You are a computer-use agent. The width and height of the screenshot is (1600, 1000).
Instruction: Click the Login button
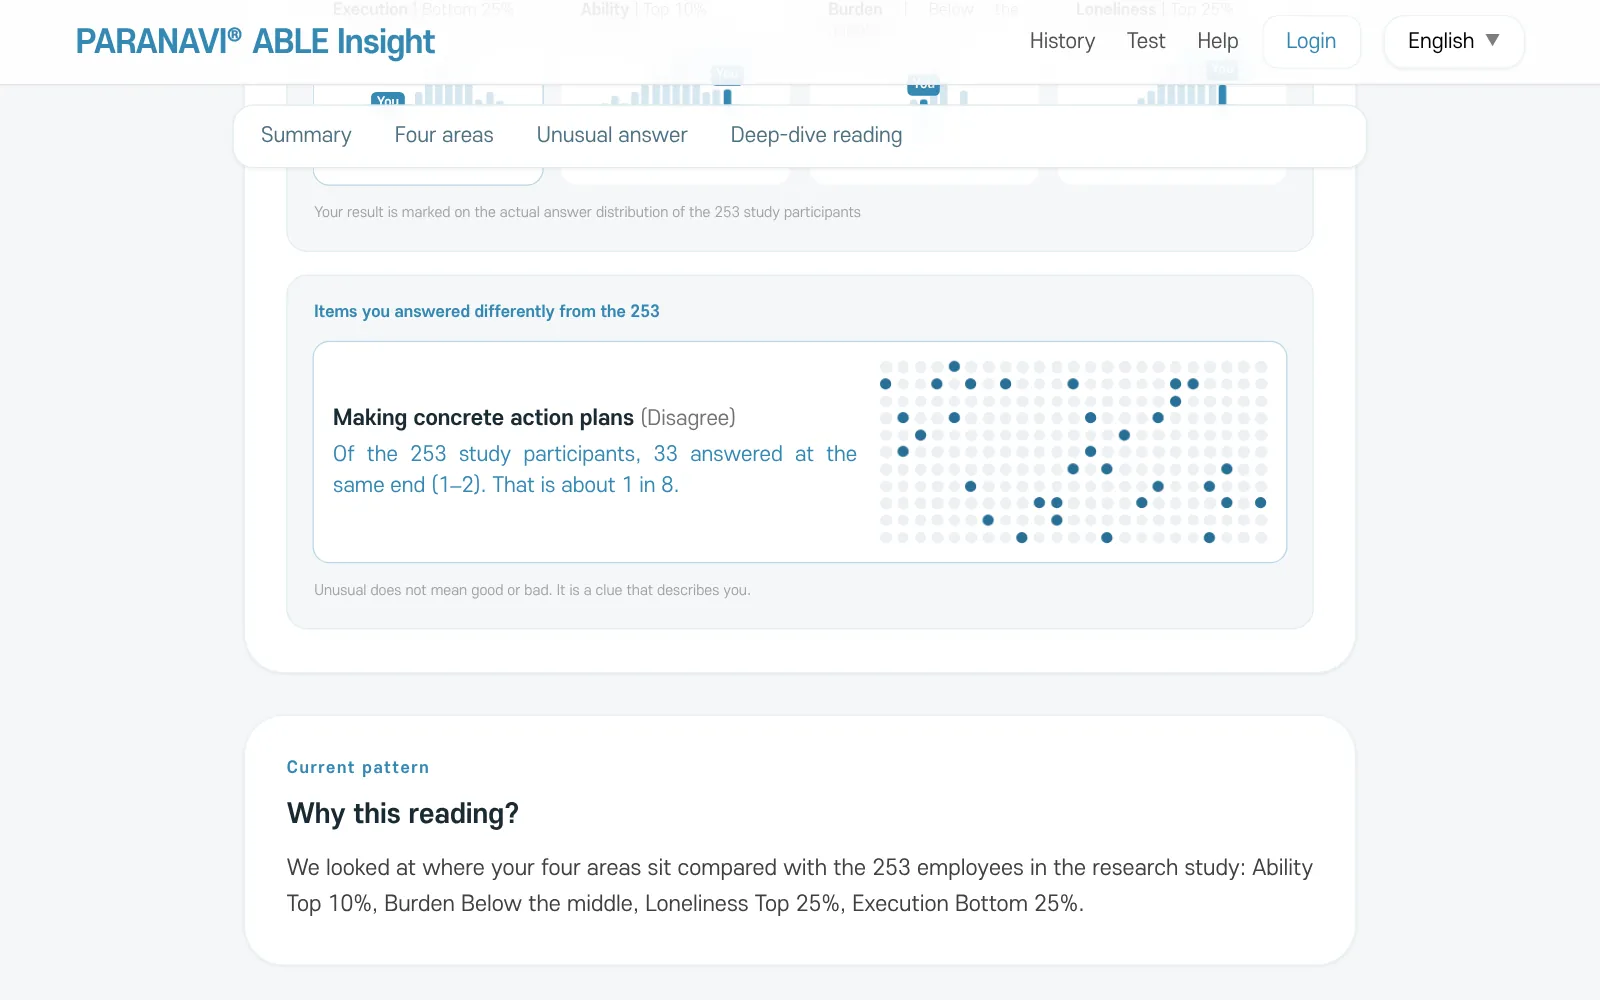coord(1311,41)
